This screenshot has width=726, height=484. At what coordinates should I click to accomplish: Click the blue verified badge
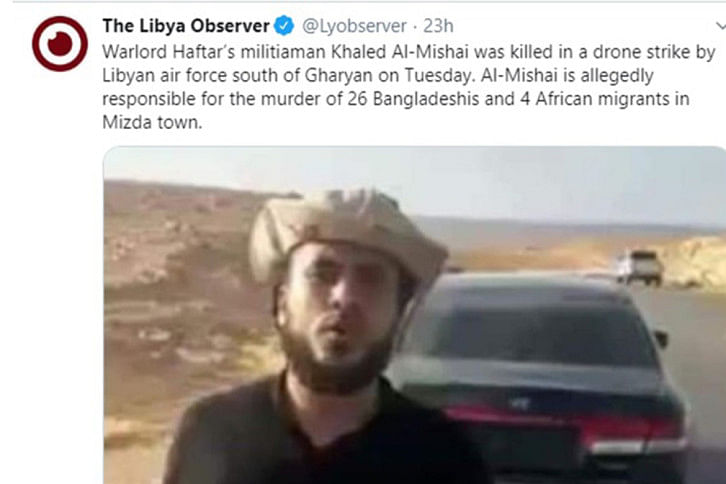284,25
